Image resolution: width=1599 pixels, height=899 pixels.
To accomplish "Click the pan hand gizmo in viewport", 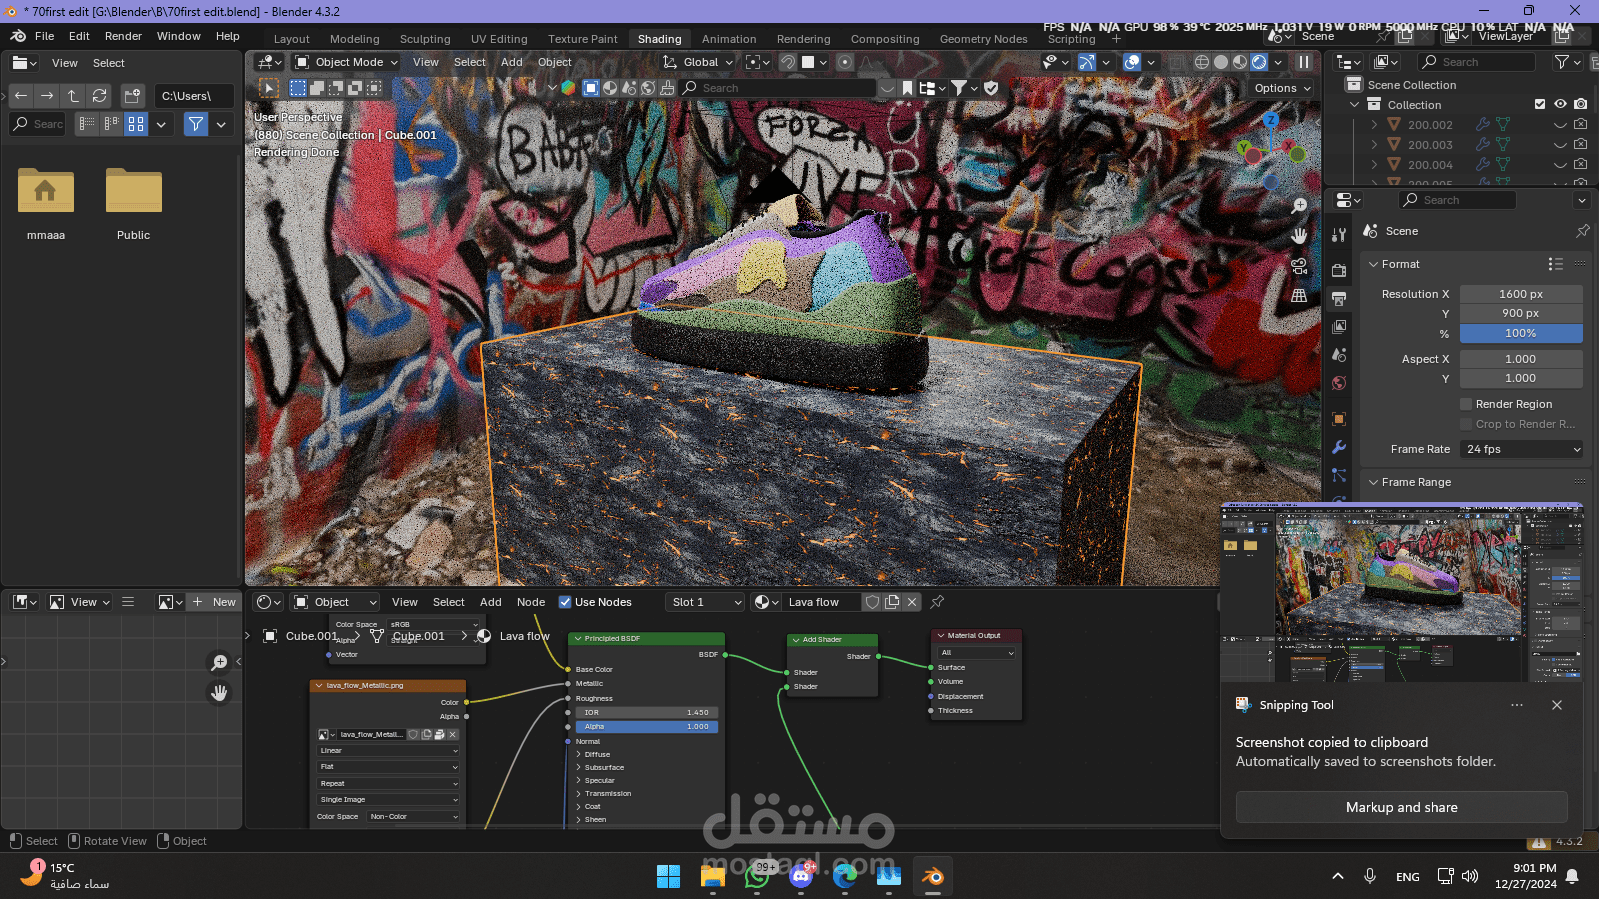I will click(1299, 236).
